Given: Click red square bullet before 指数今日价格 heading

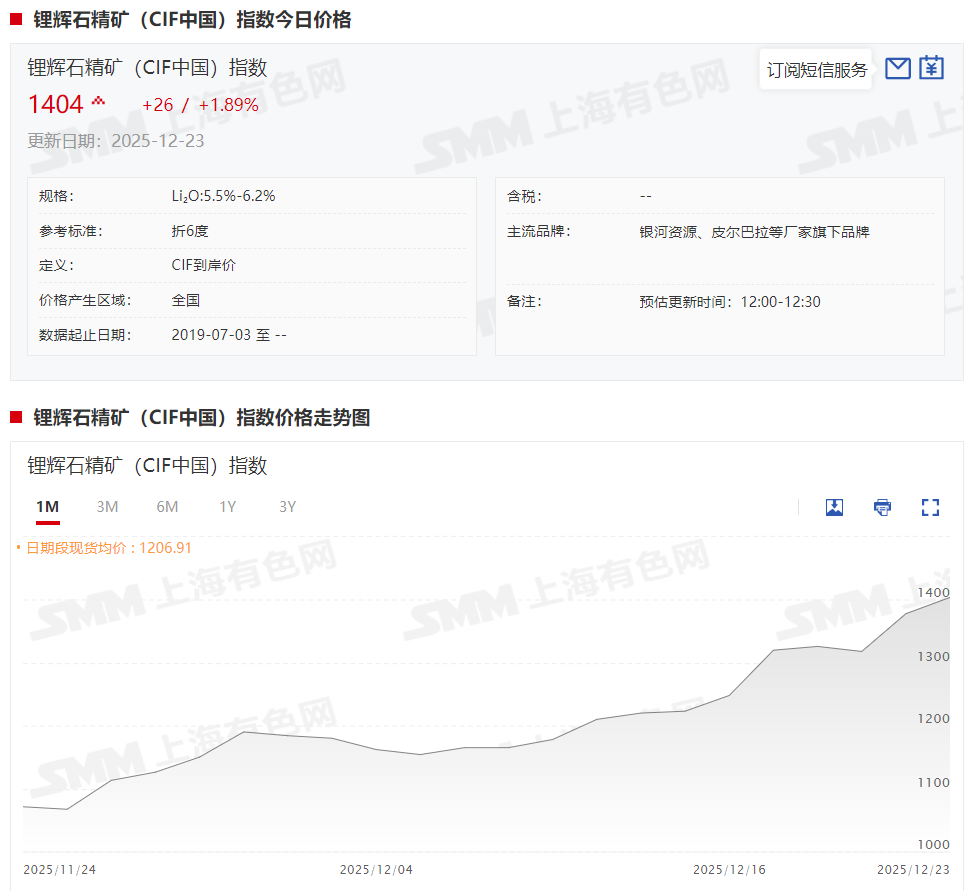Looking at the screenshot, I should 16,19.
